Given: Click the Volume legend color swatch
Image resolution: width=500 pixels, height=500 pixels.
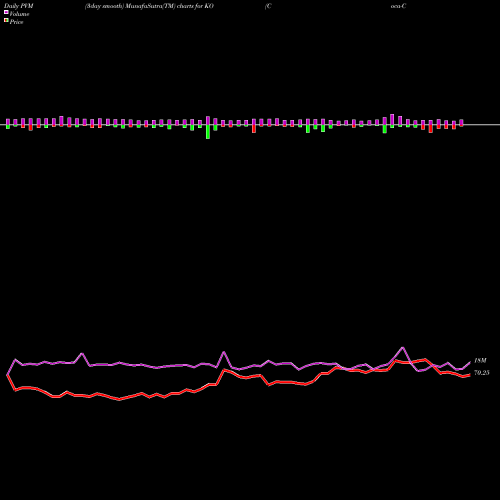Looking at the screenshot, I should 6,12.
